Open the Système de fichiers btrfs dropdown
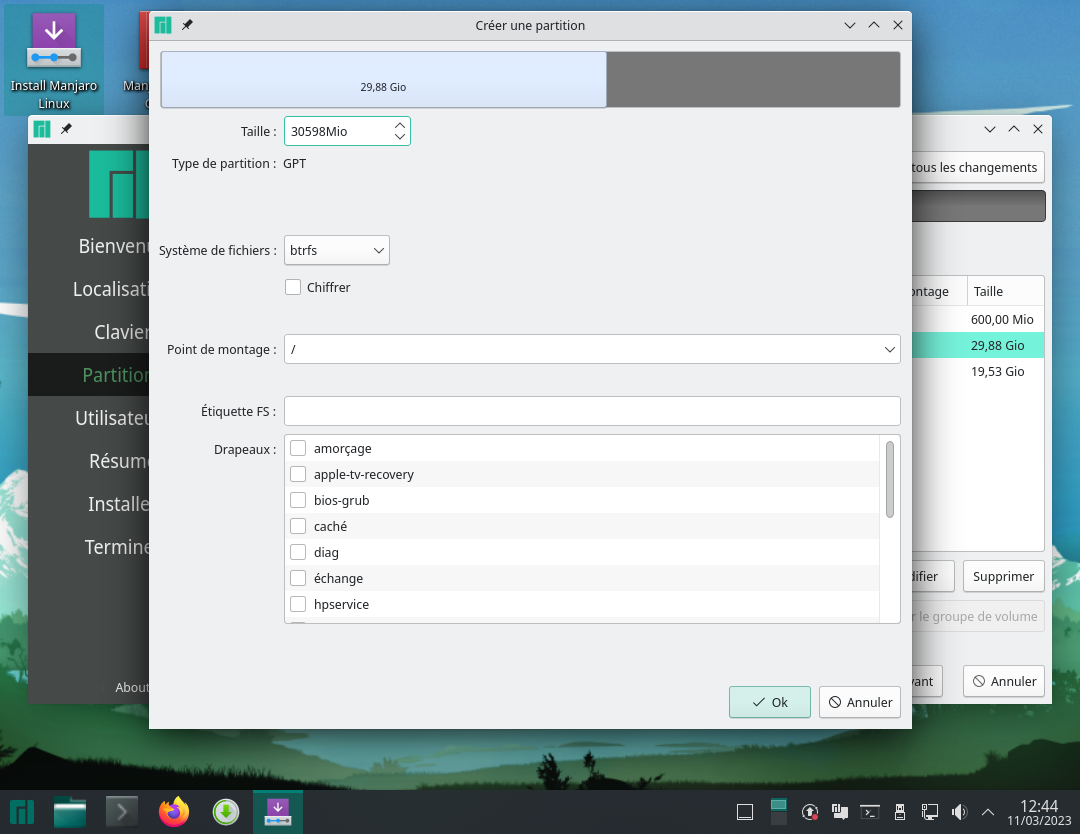 pyautogui.click(x=337, y=251)
